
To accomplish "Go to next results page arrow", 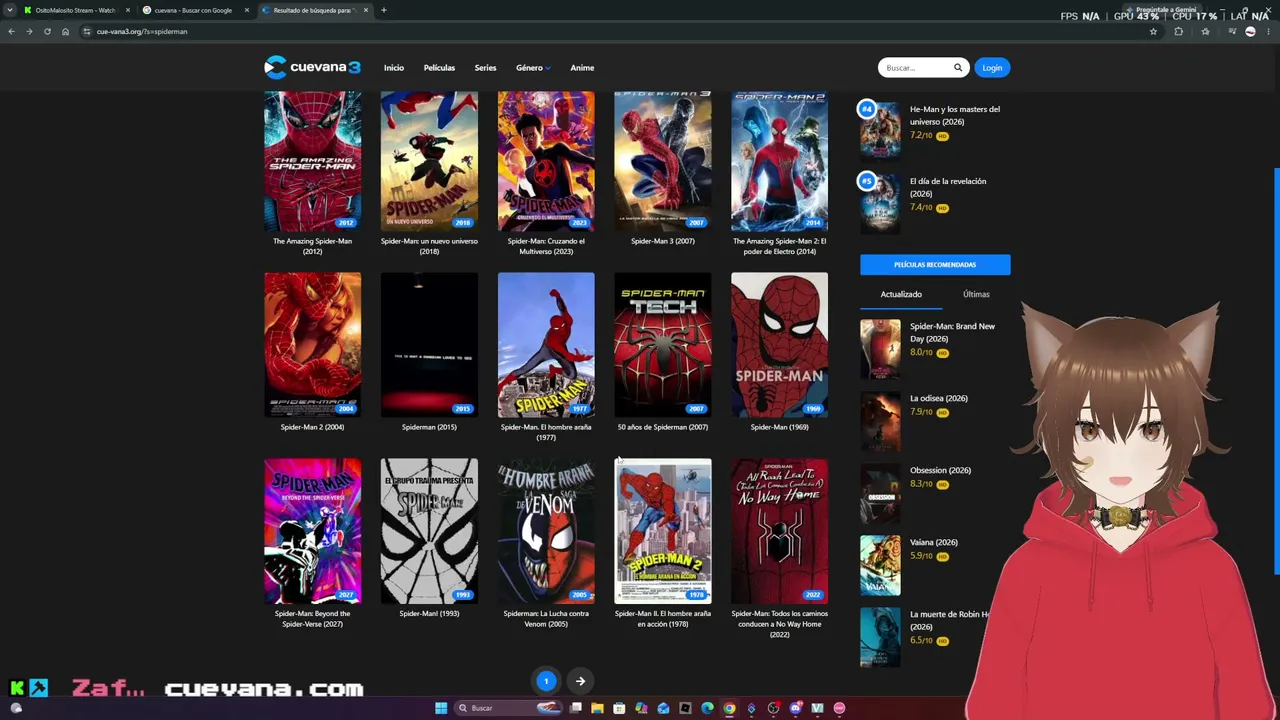I will (x=580, y=681).
